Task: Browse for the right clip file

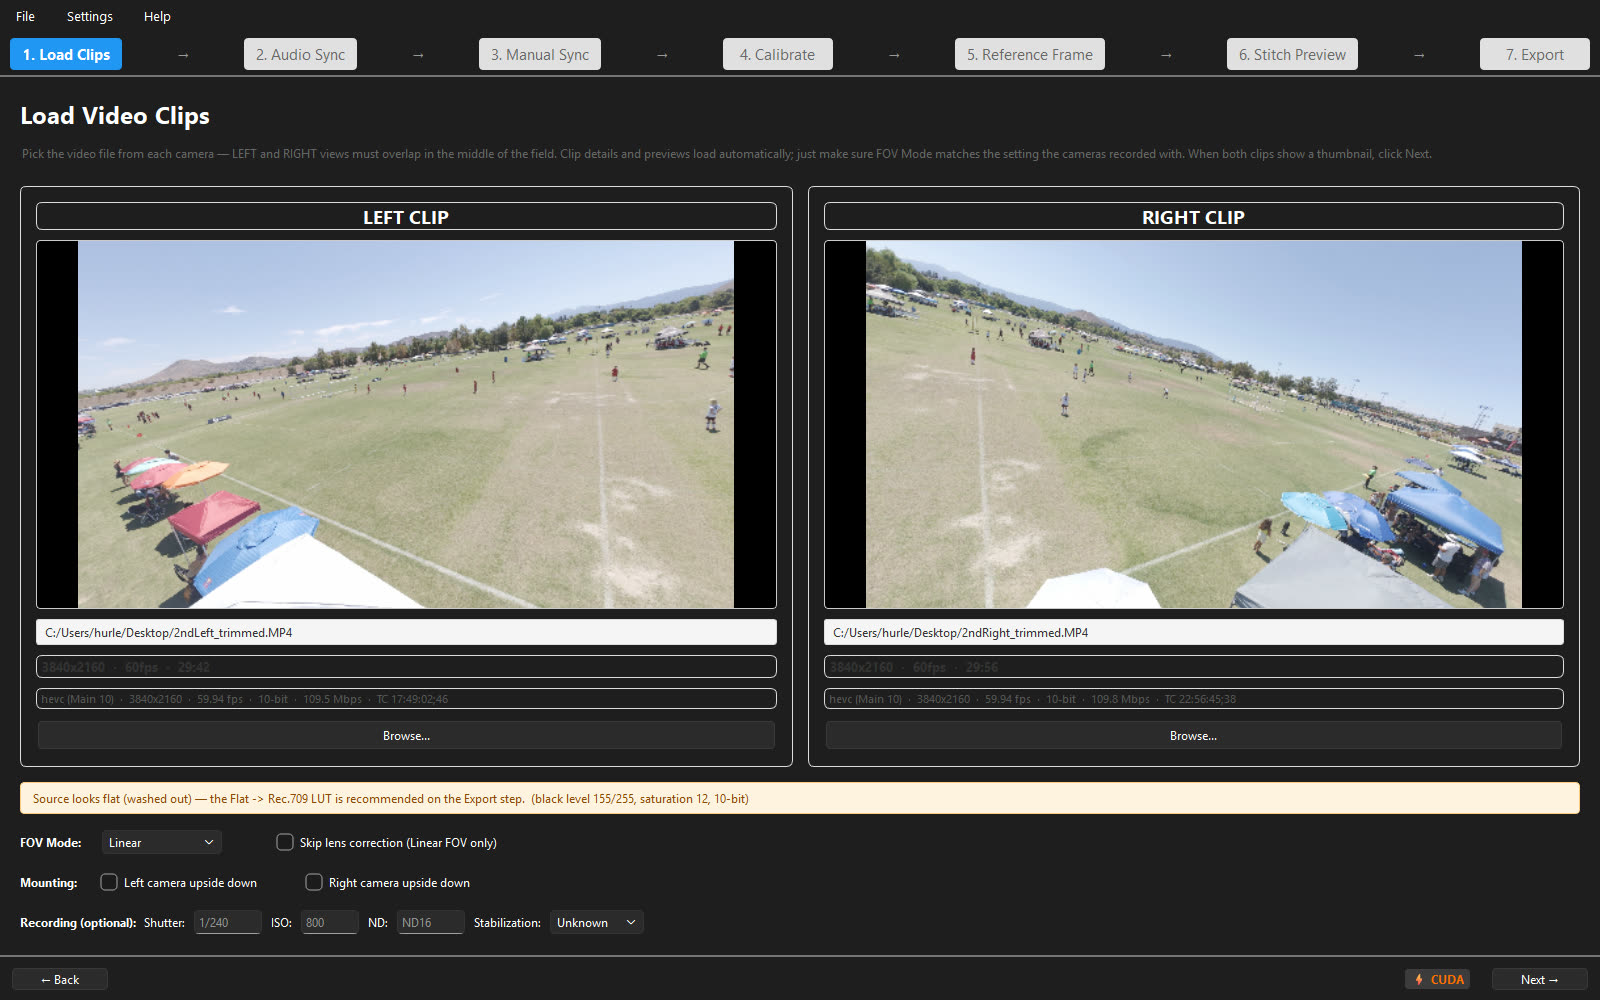Action: pyautogui.click(x=1193, y=735)
